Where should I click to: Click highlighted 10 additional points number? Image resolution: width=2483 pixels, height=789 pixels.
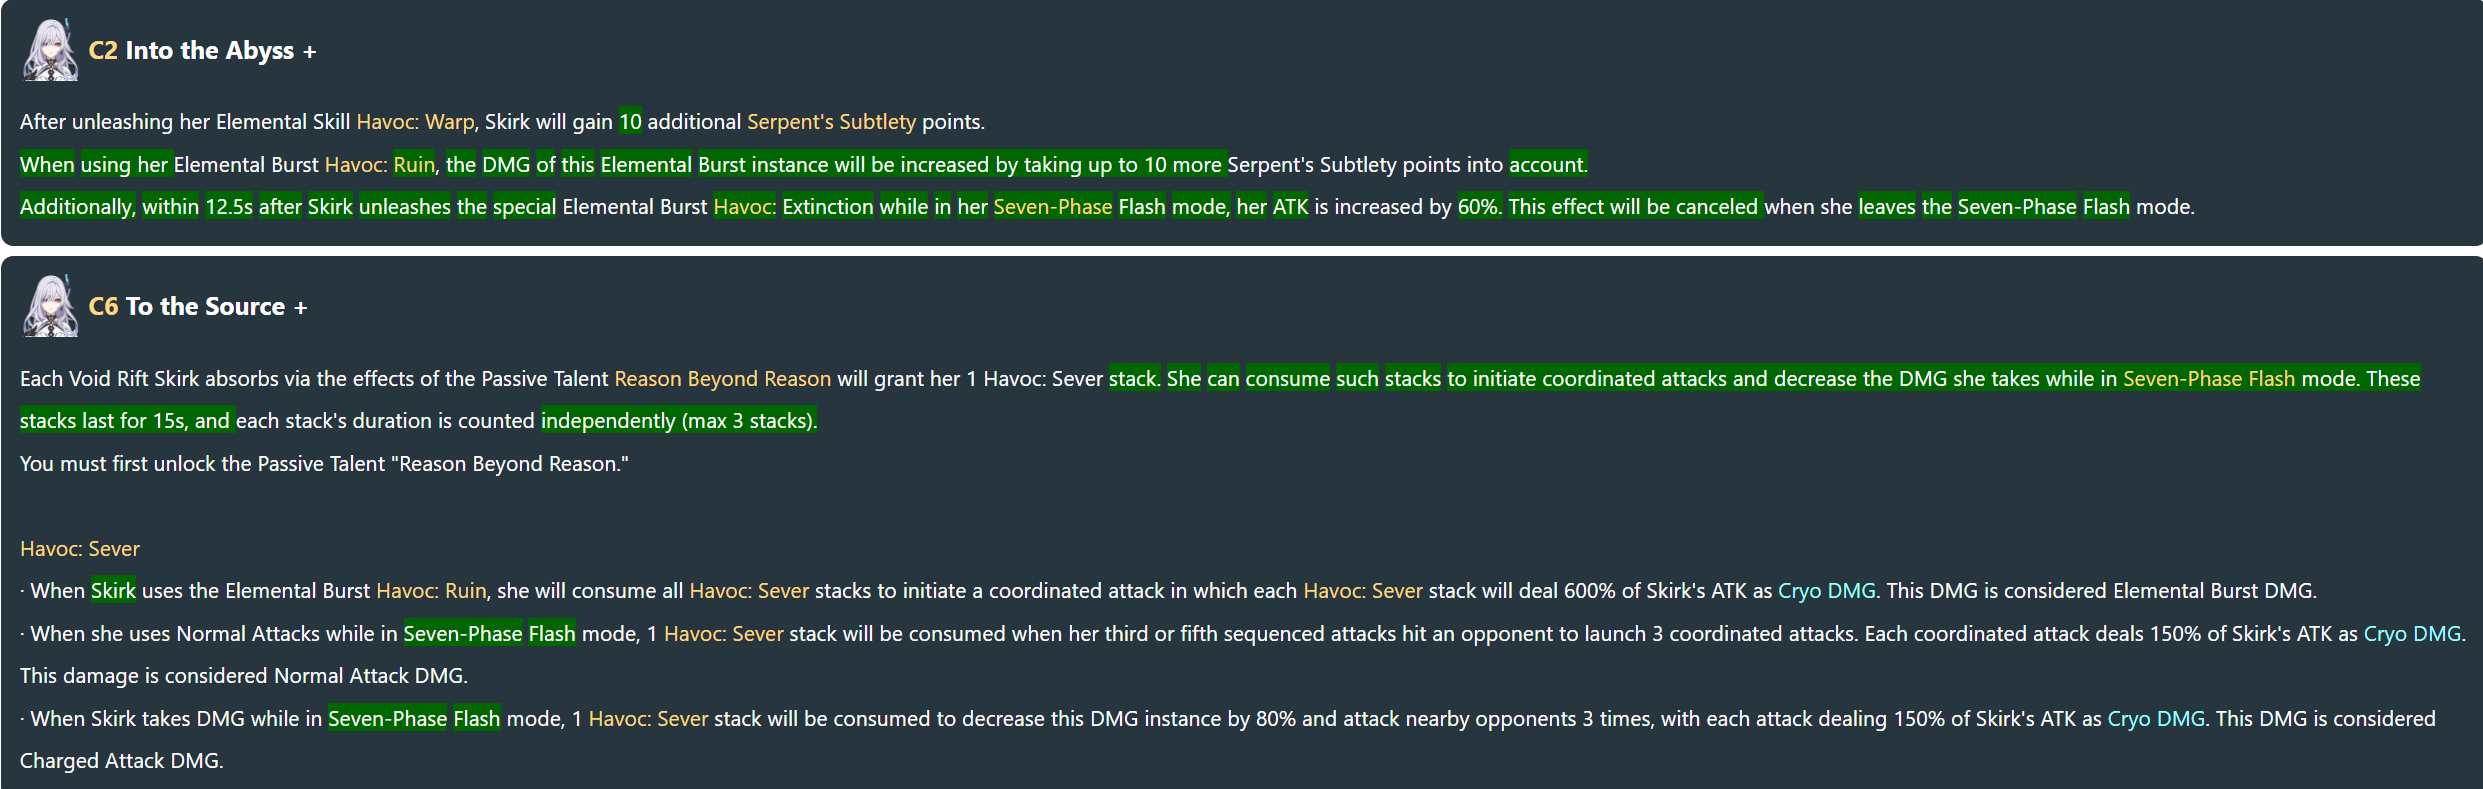click(630, 122)
